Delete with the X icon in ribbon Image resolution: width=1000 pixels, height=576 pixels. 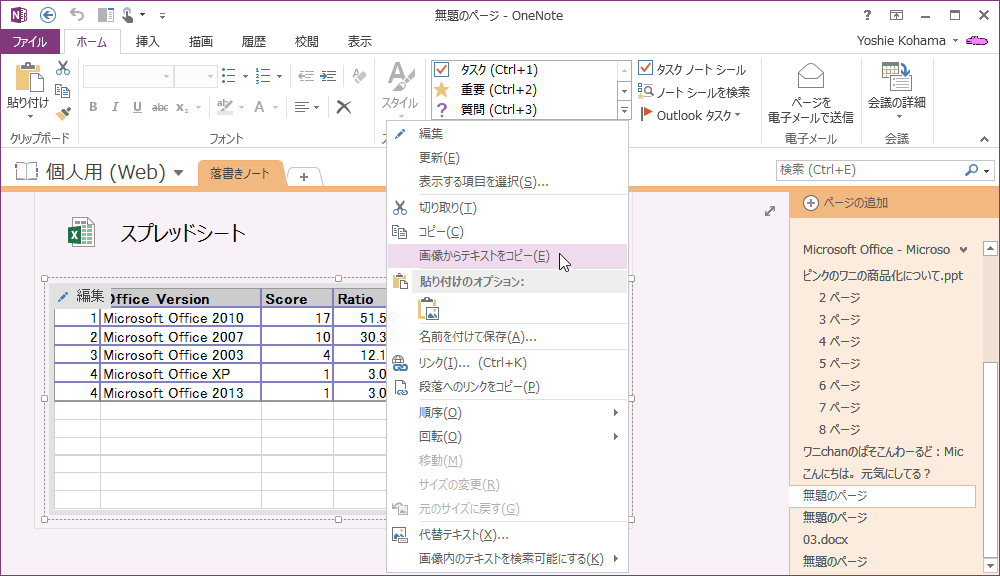[344, 107]
